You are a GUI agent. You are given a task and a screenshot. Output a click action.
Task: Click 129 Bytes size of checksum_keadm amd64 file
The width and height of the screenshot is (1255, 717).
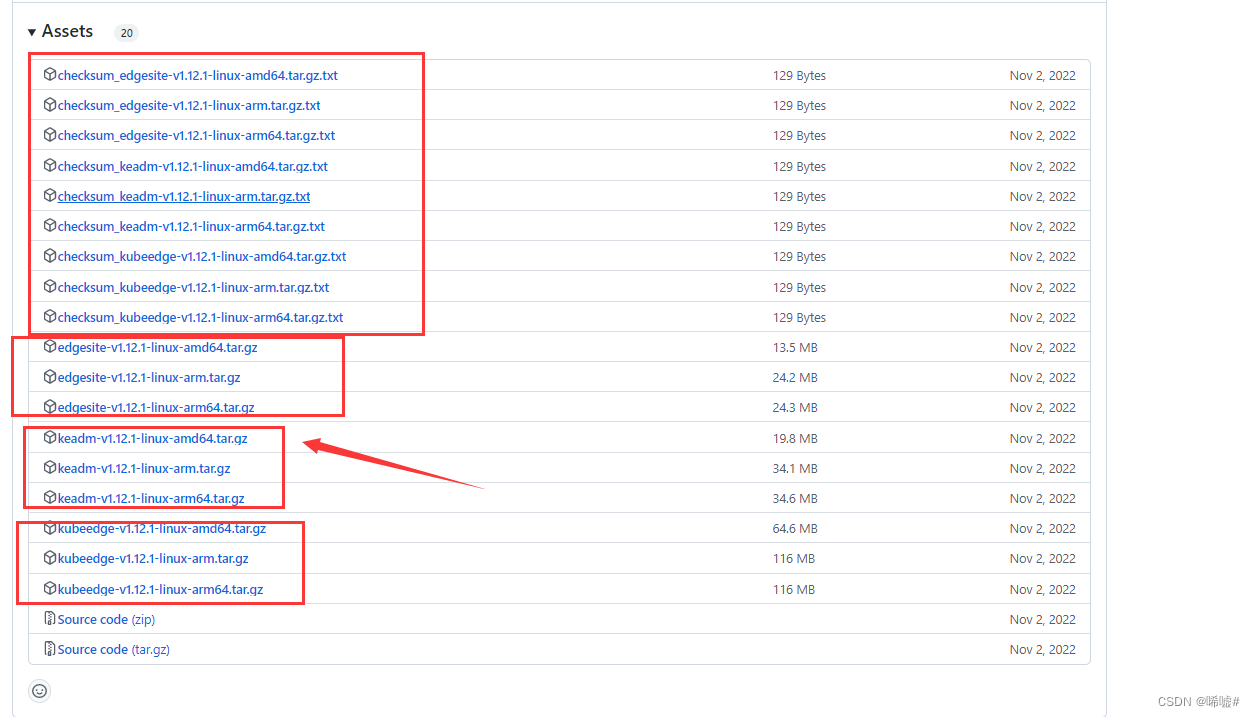[799, 166]
